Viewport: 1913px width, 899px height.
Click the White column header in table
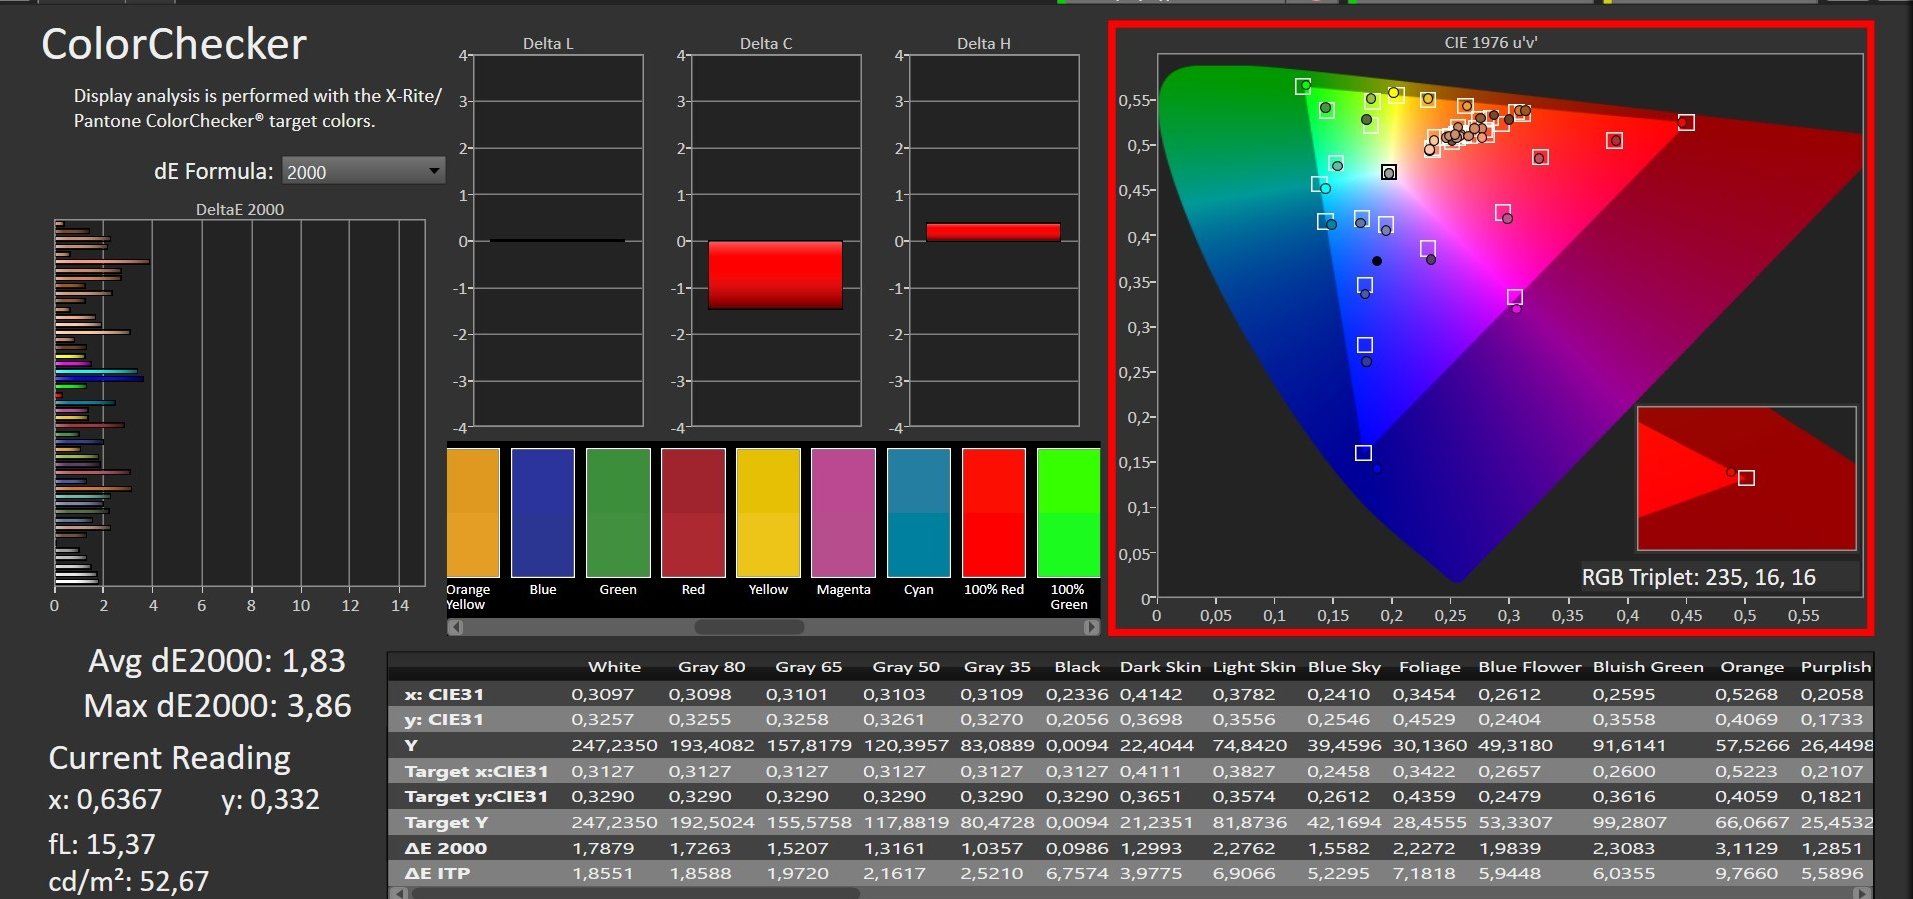point(614,667)
